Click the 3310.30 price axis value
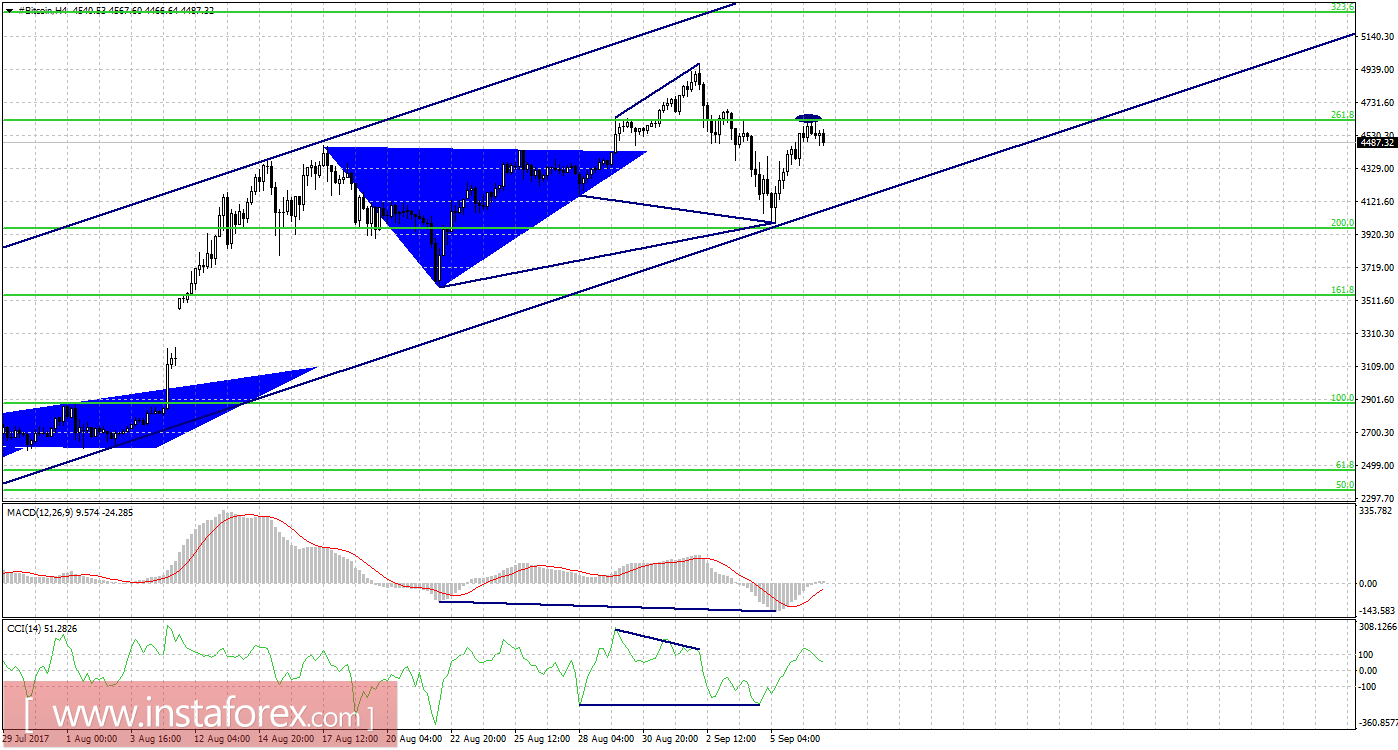 pos(1377,333)
